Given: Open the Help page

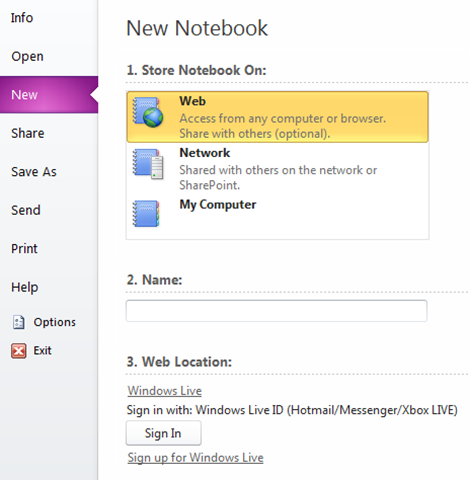Looking at the screenshot, I should tap(25, 287).
